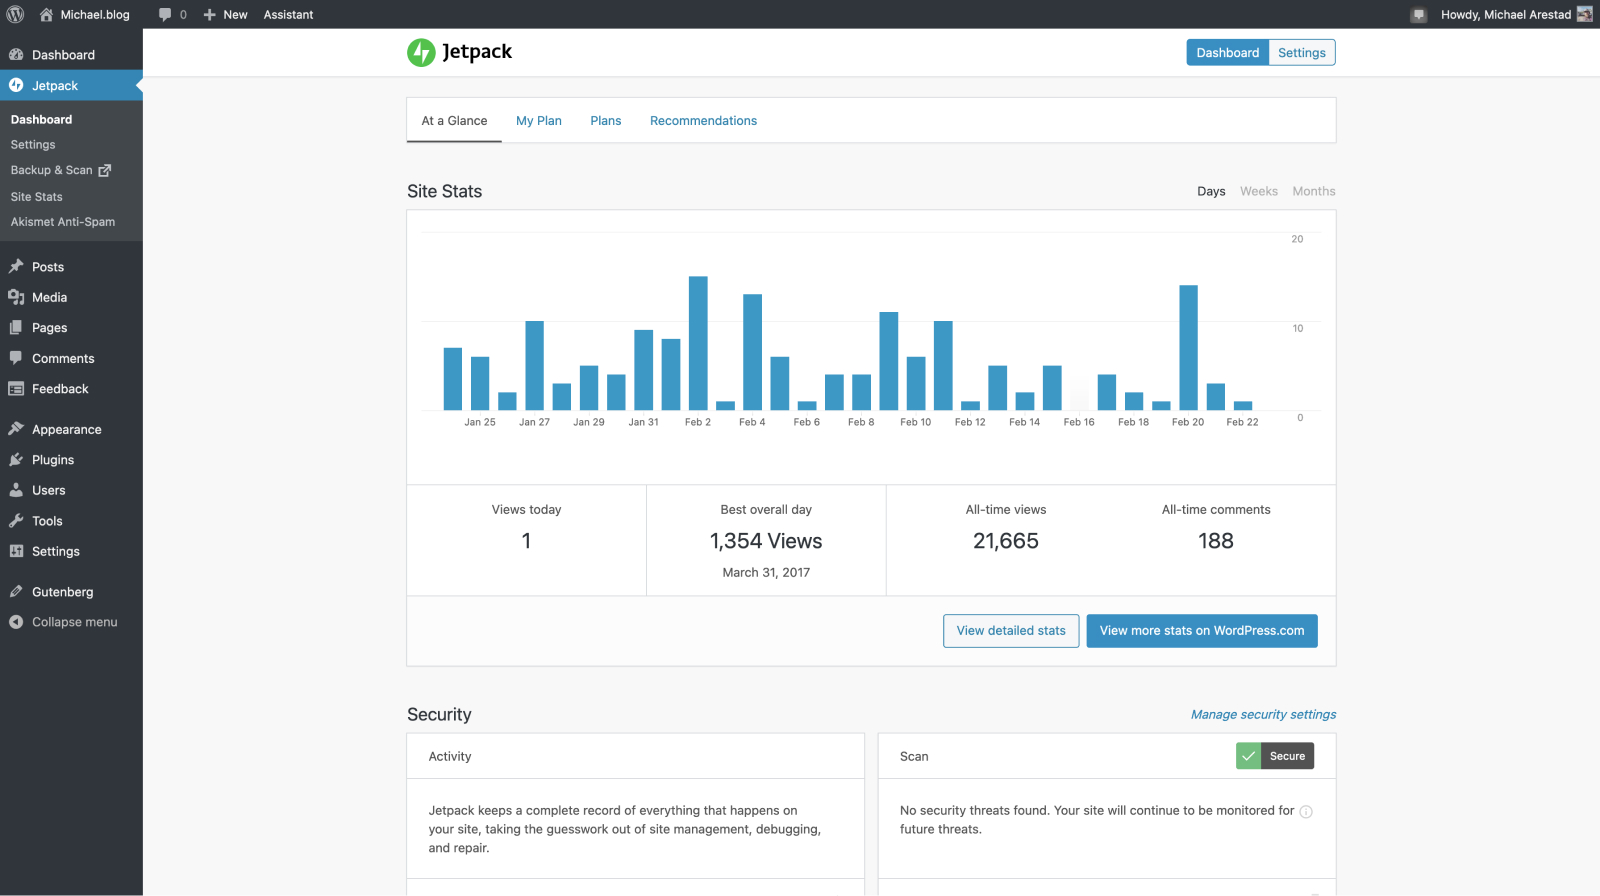Click the Feb 2 tallest bar
1600x896 pixels.
click(698, 343)
